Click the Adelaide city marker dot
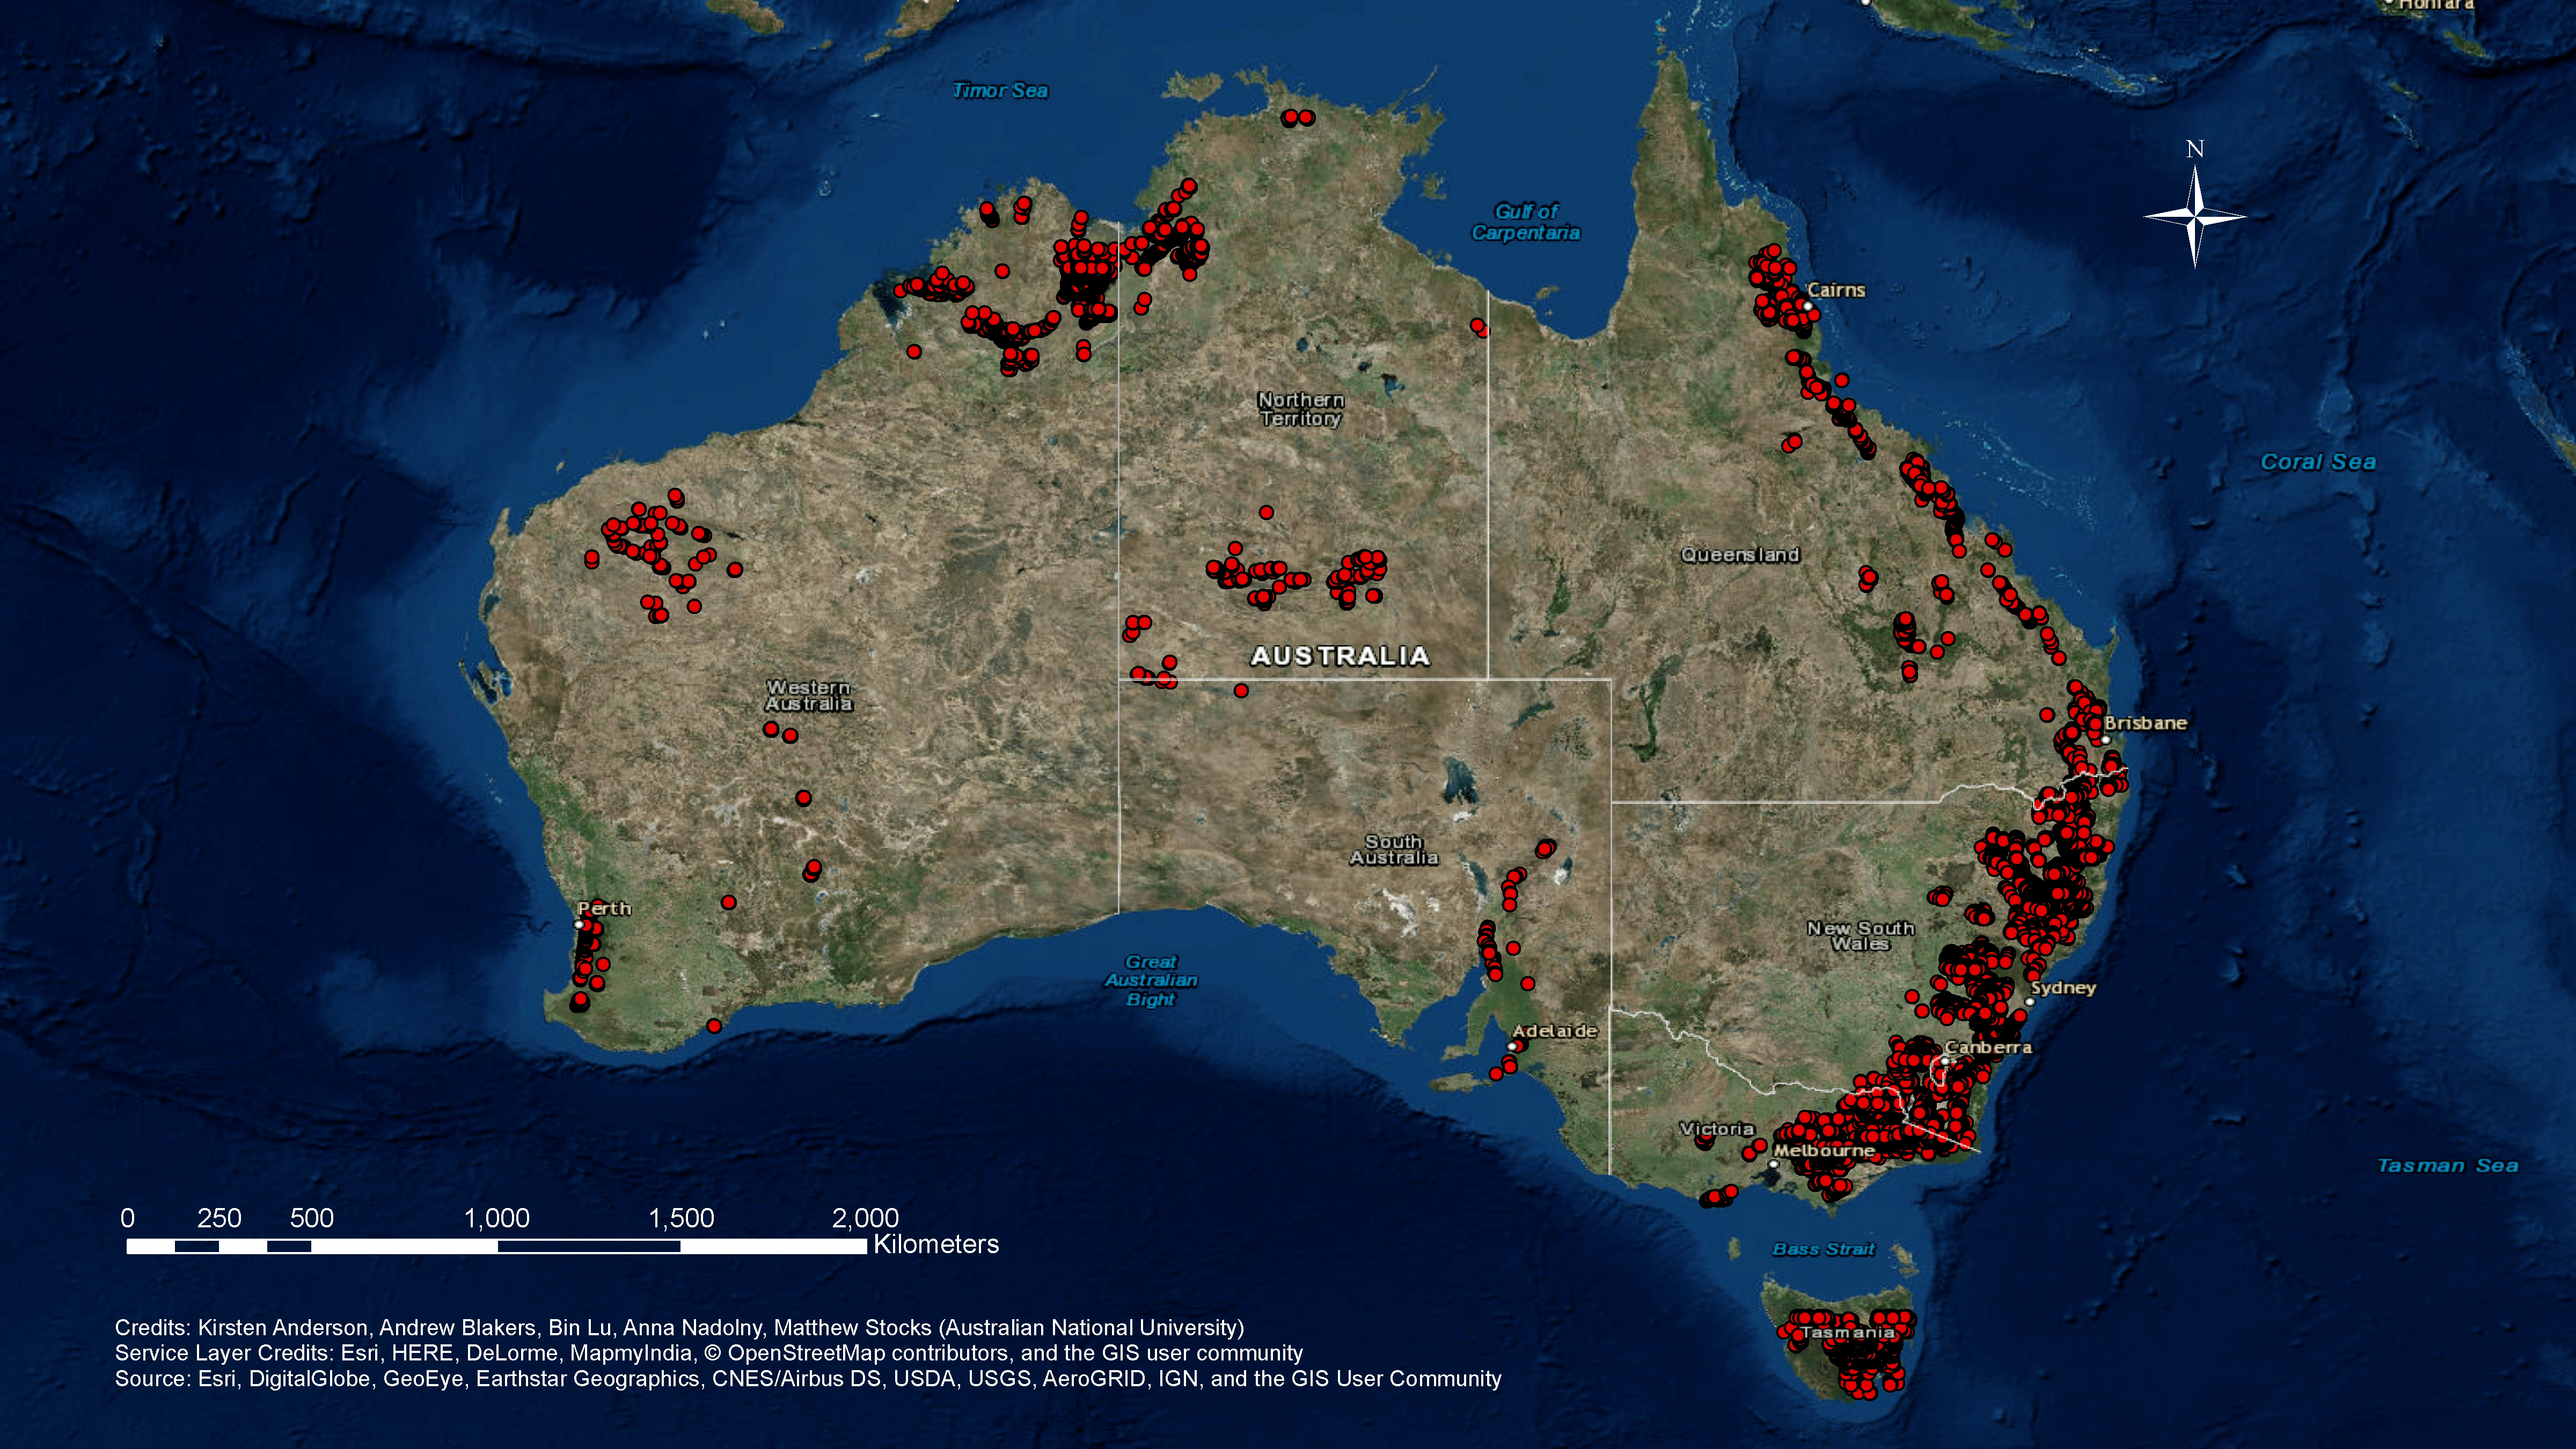Viewport: 2576px width, 1449px height. [1512, 1046]
